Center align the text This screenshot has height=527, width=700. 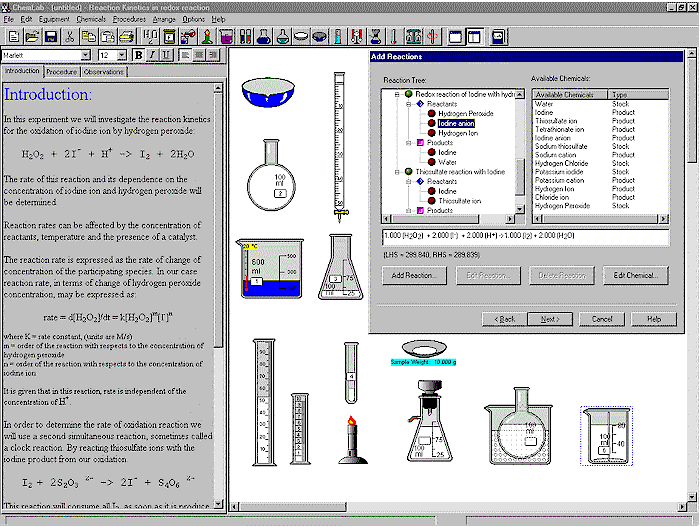click(199, 55)
